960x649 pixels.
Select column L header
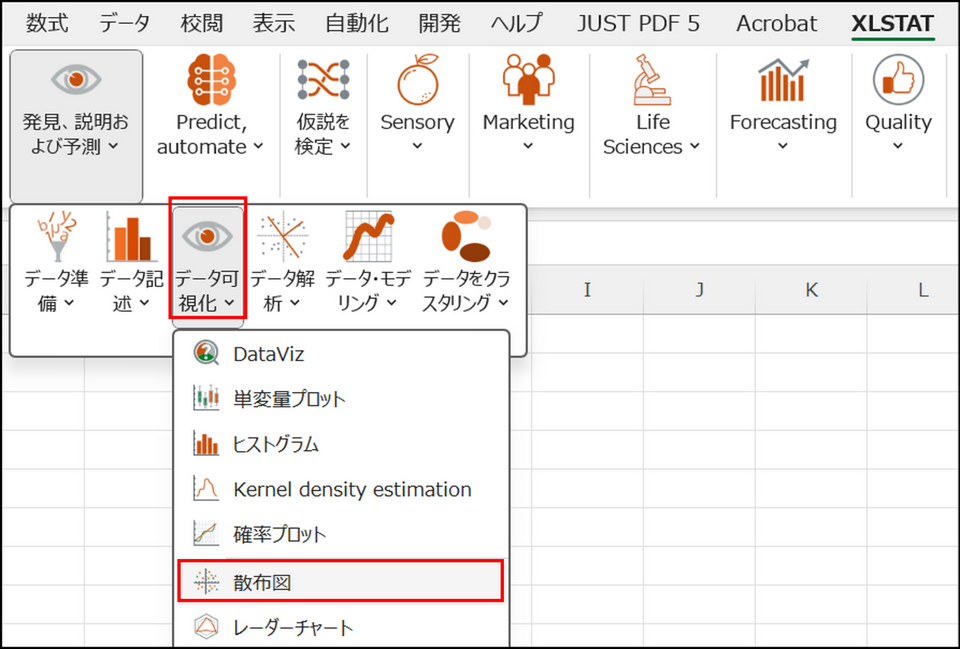pos(913,290)
